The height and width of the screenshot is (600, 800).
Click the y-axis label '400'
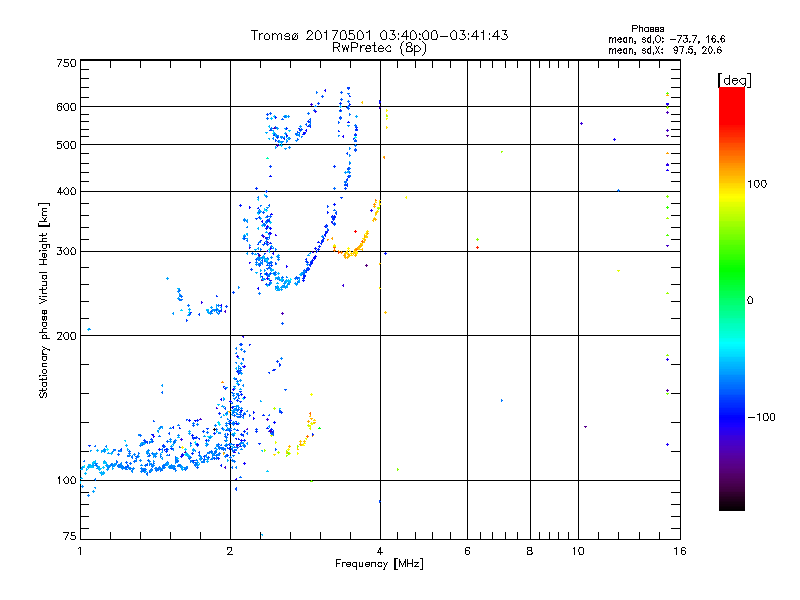66,191
